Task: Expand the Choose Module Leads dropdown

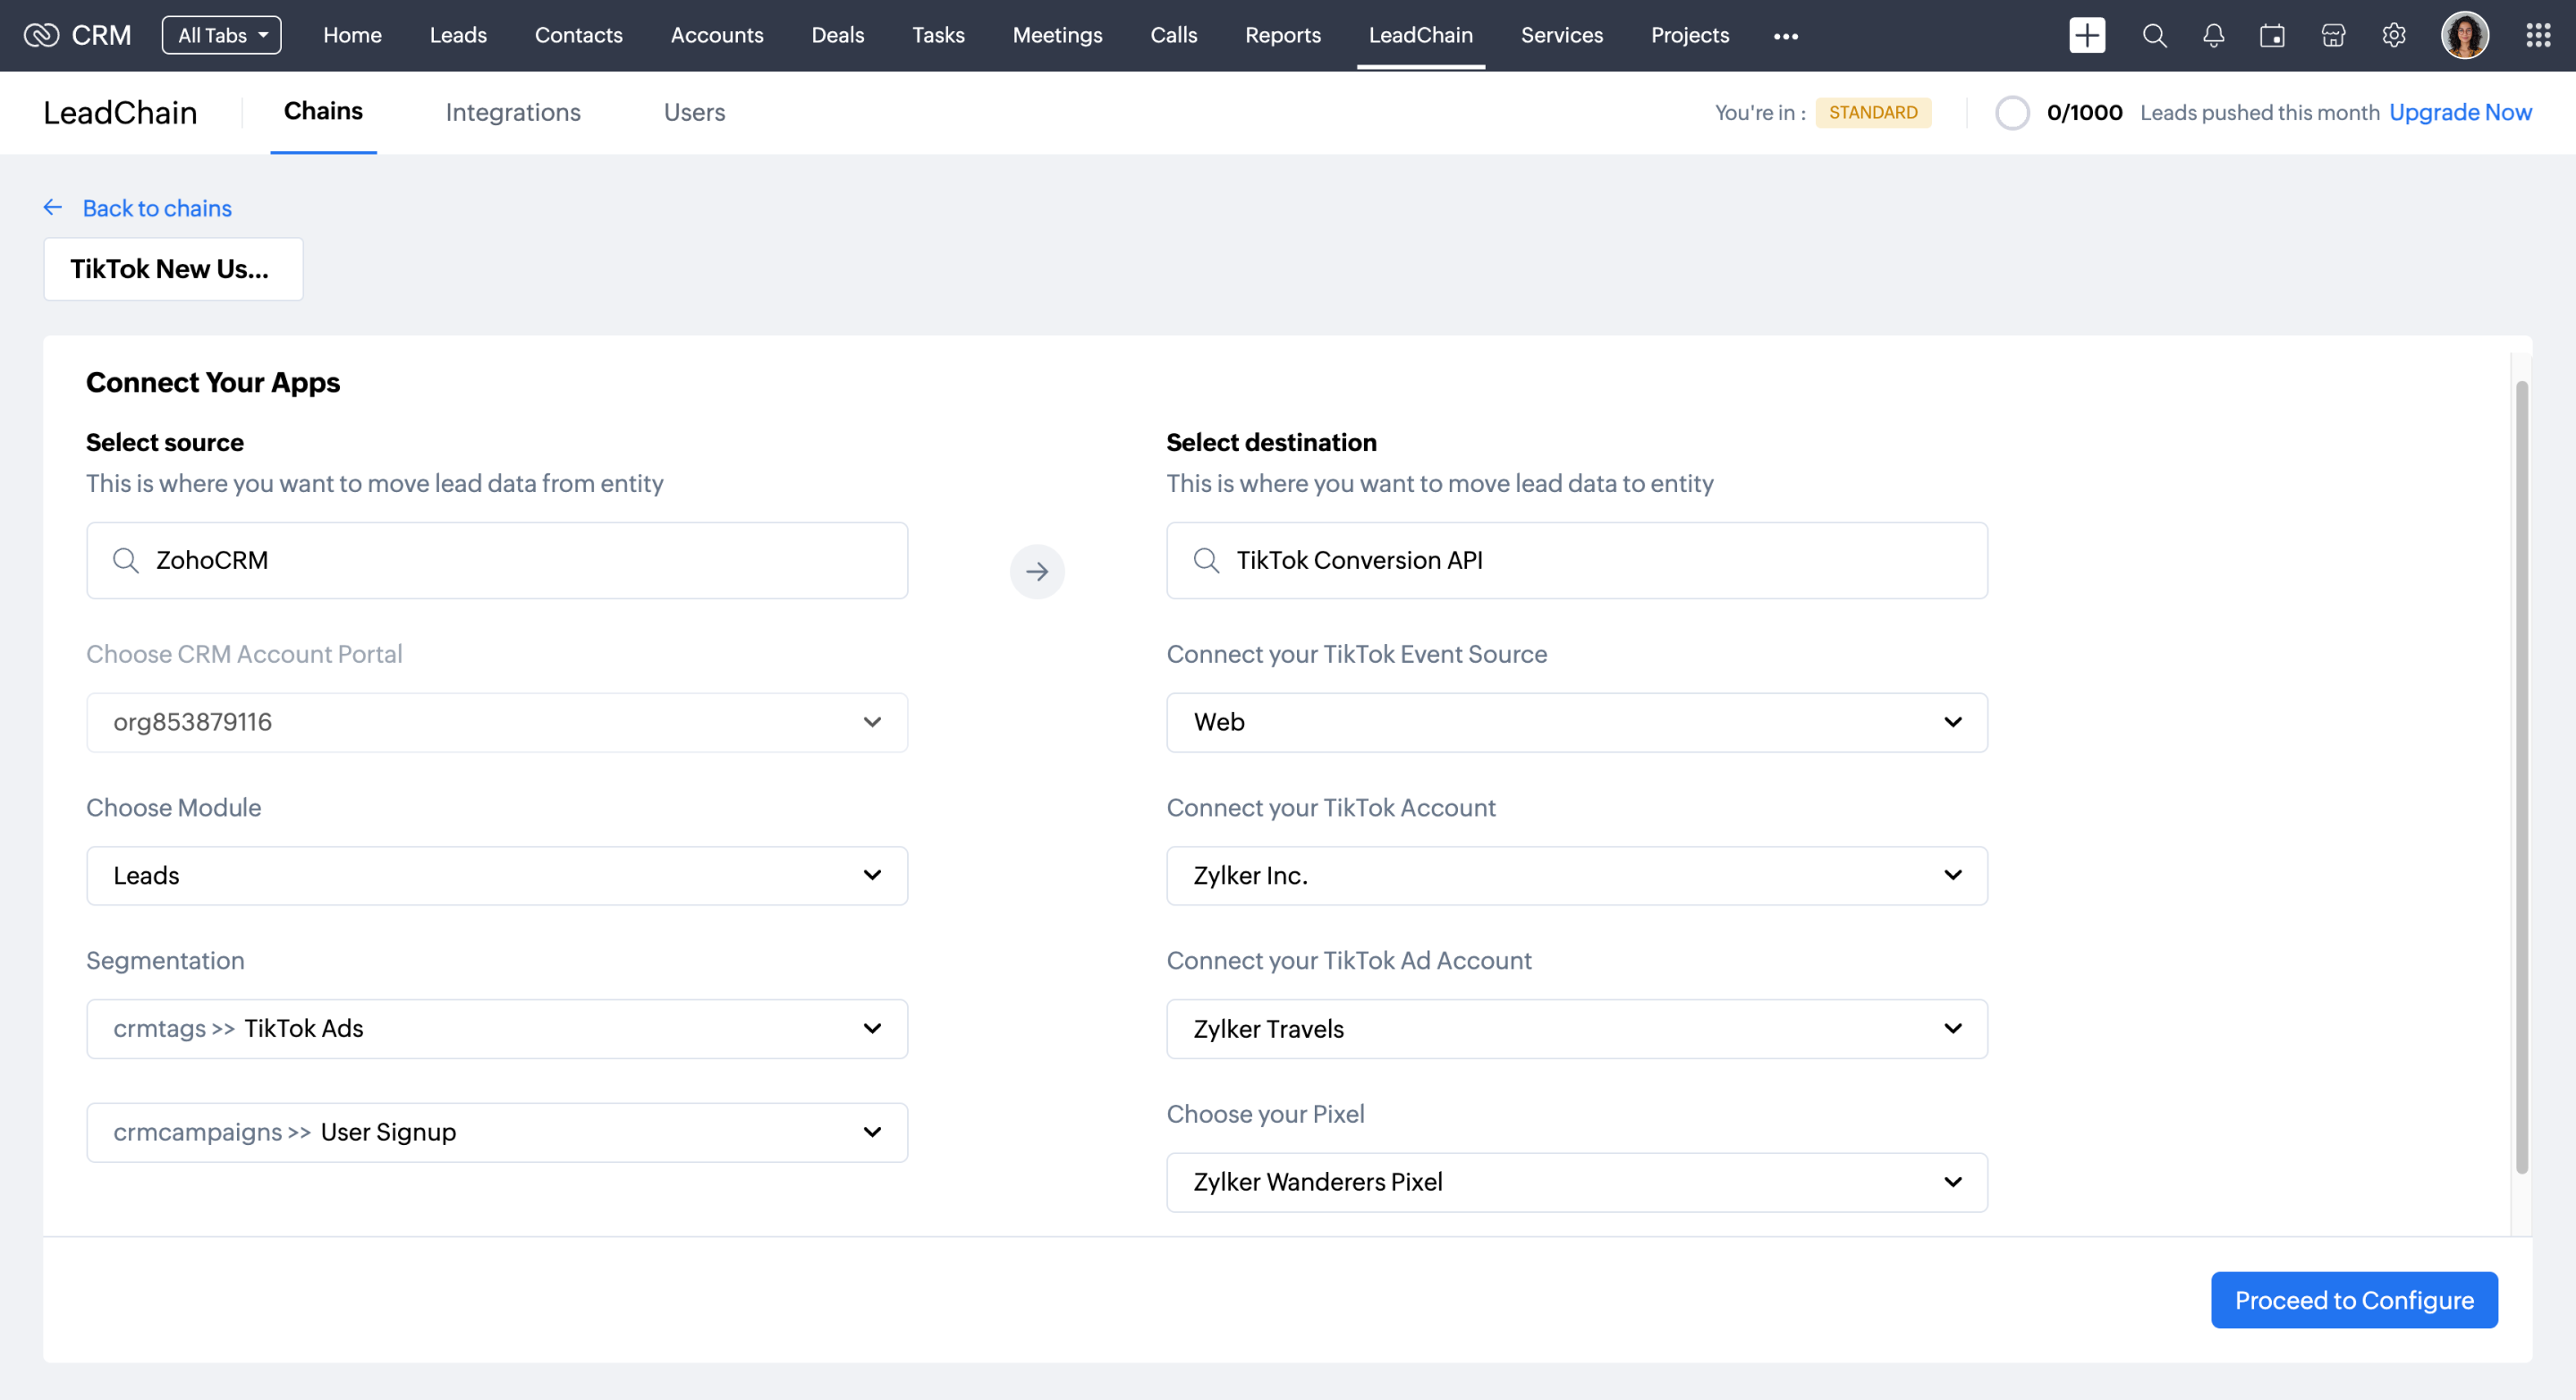Action: tap(497, 876)
